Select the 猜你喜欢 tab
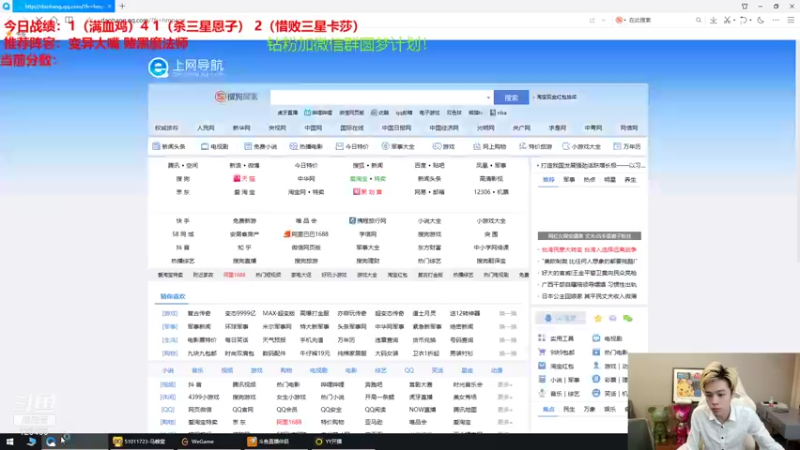Screen dimensions: 800x450 [173, 296]
